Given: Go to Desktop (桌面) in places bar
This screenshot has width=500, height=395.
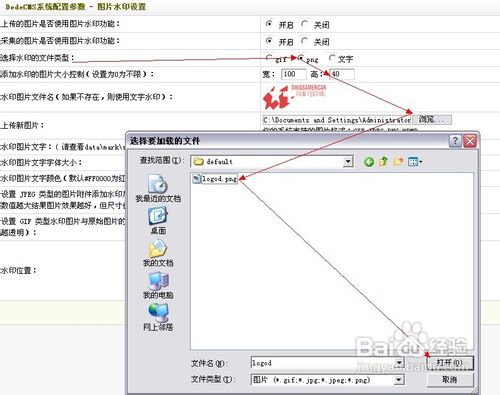Looking at the screenshot, I should pos(158,221).
